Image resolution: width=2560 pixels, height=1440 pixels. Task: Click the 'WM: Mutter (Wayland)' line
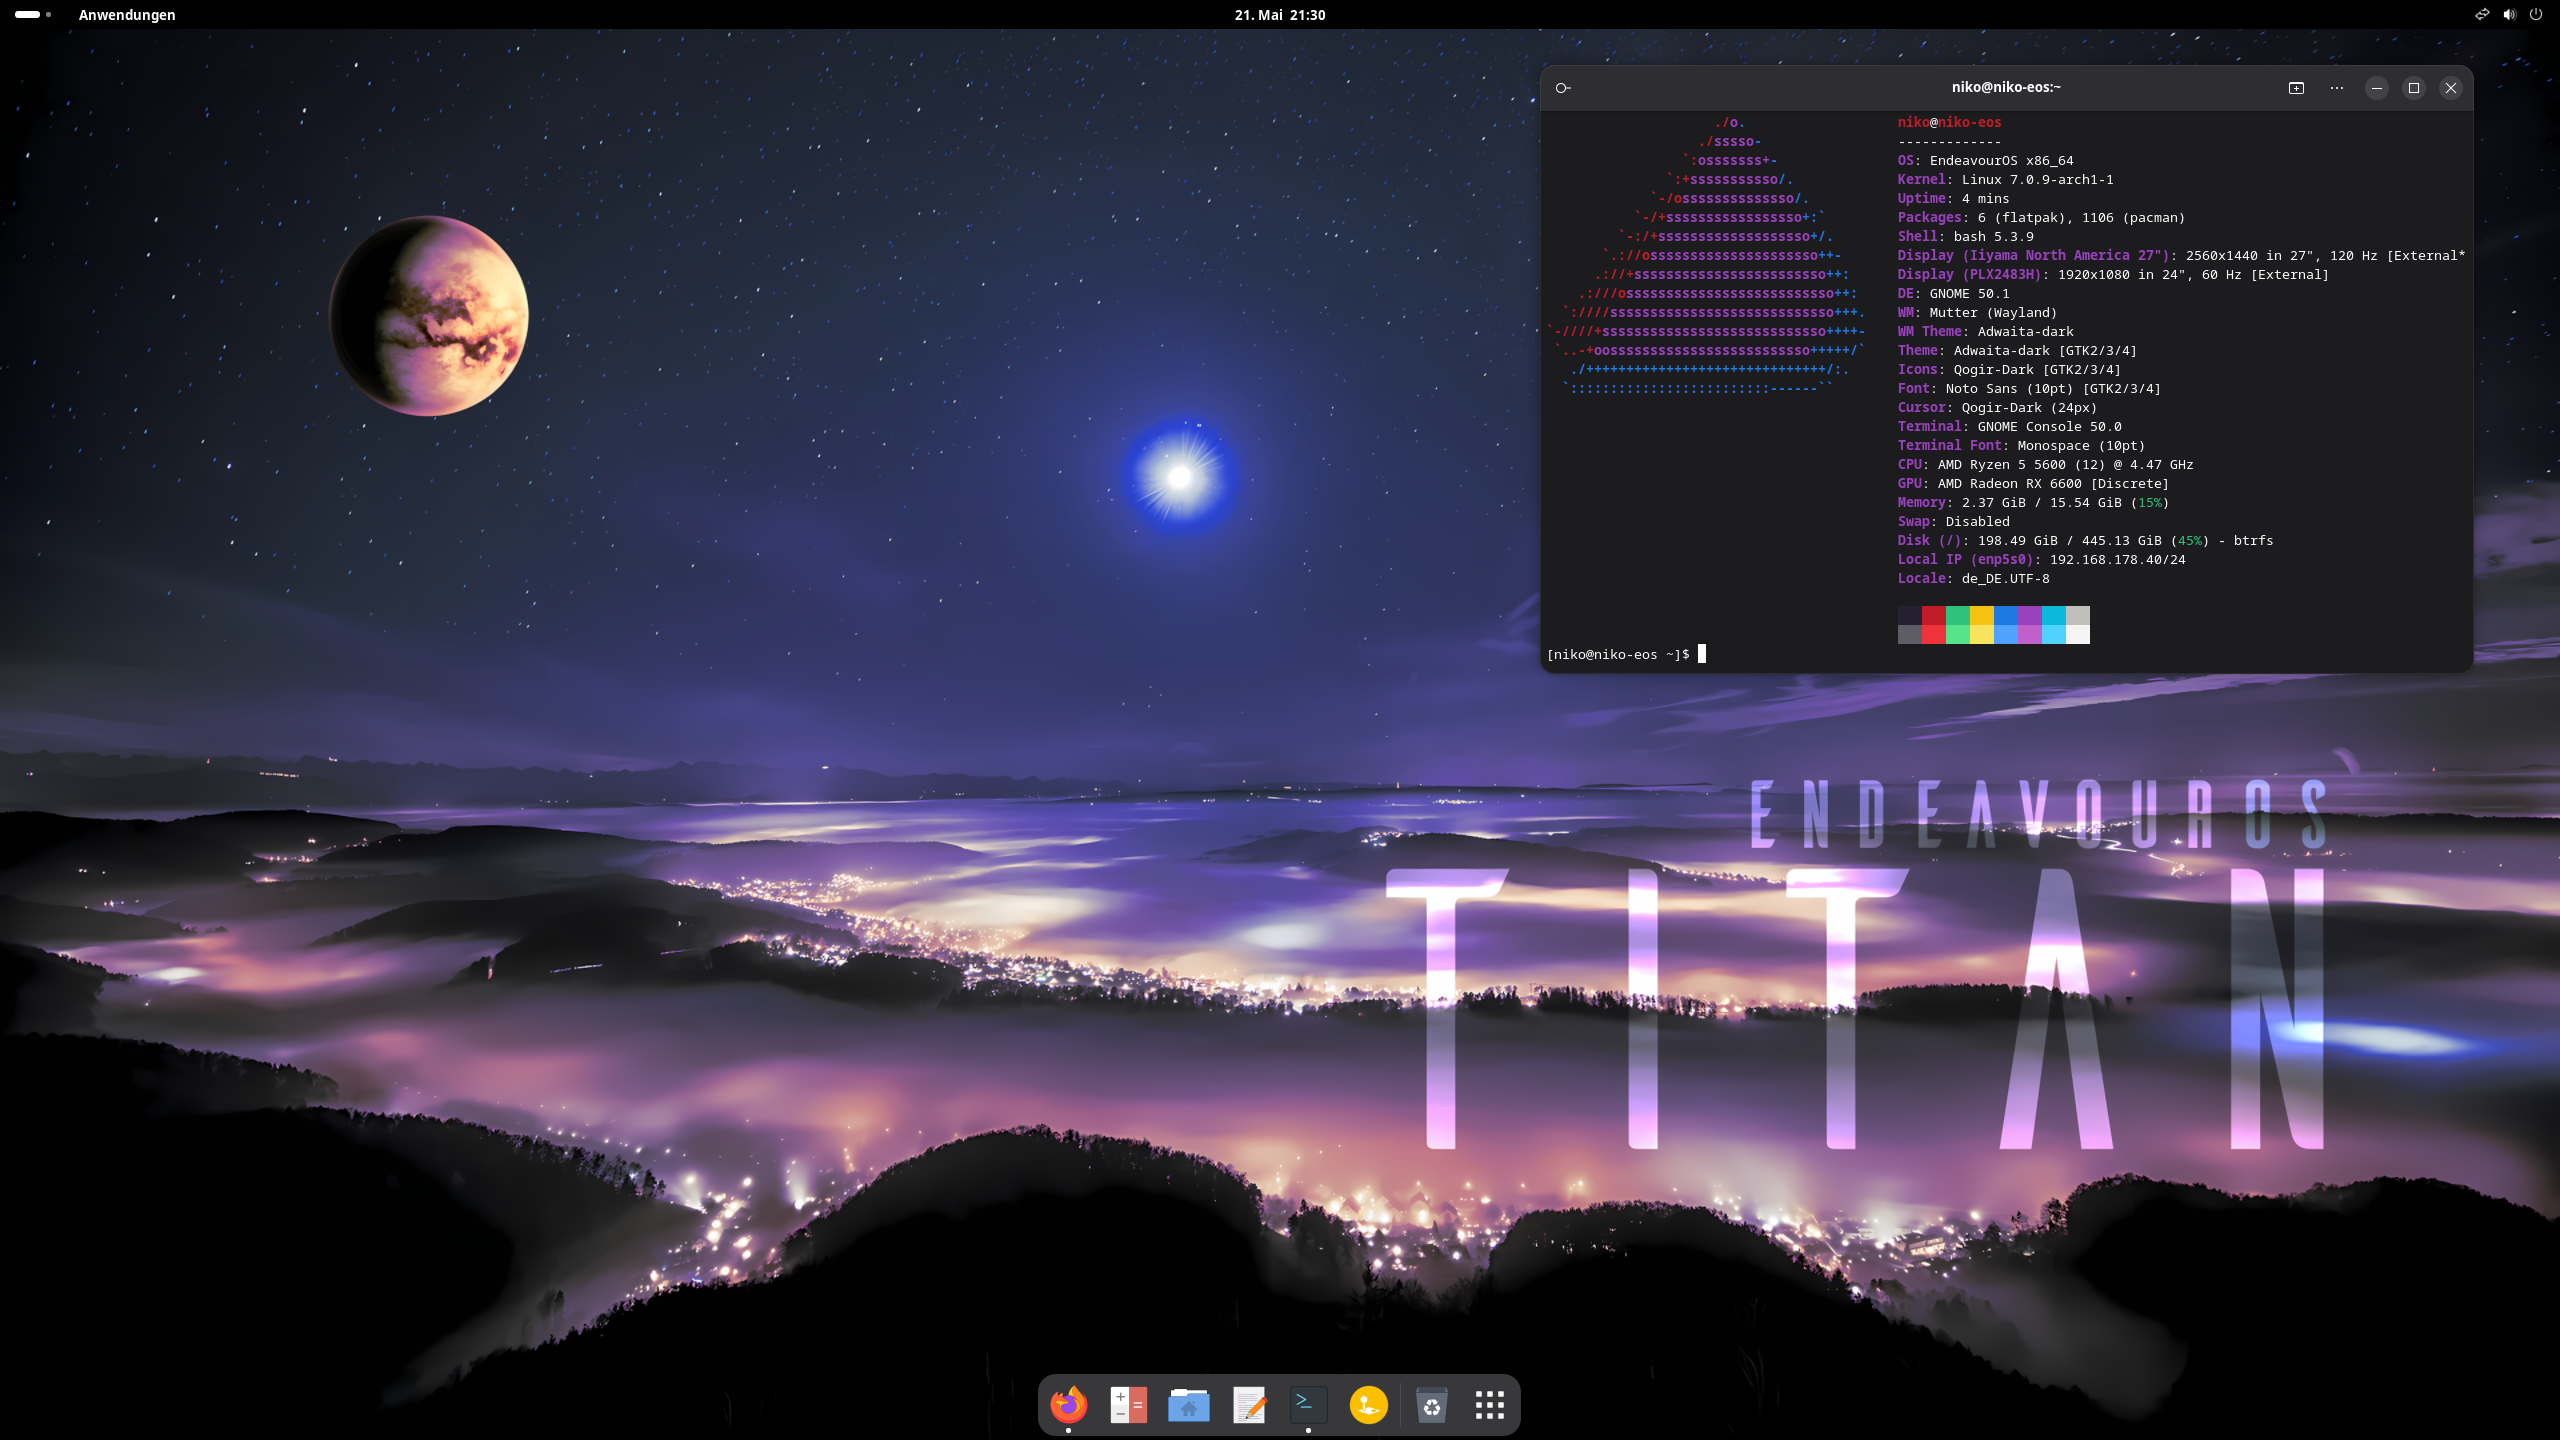point(1978,313)
